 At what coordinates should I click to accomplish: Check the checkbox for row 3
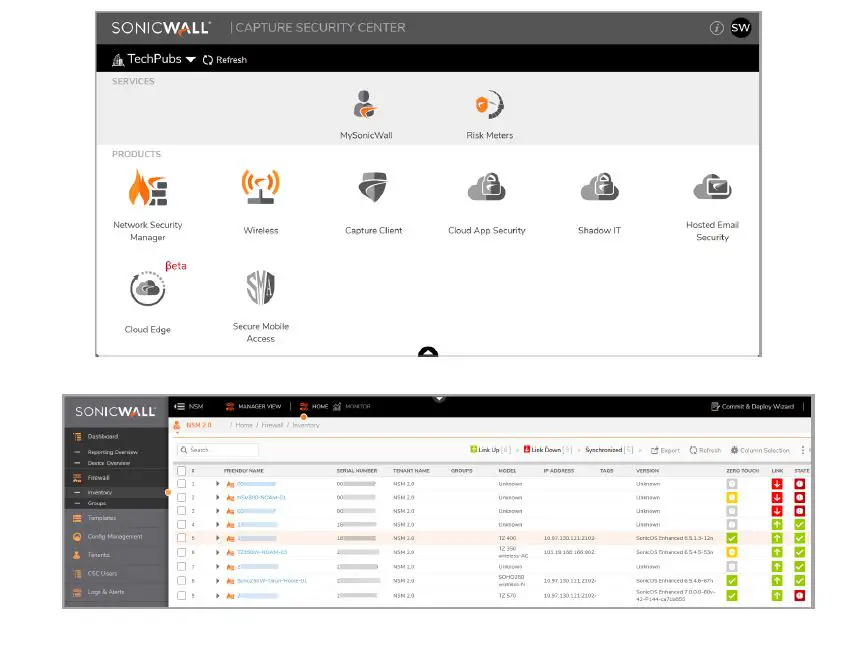(x=181, y=511)
